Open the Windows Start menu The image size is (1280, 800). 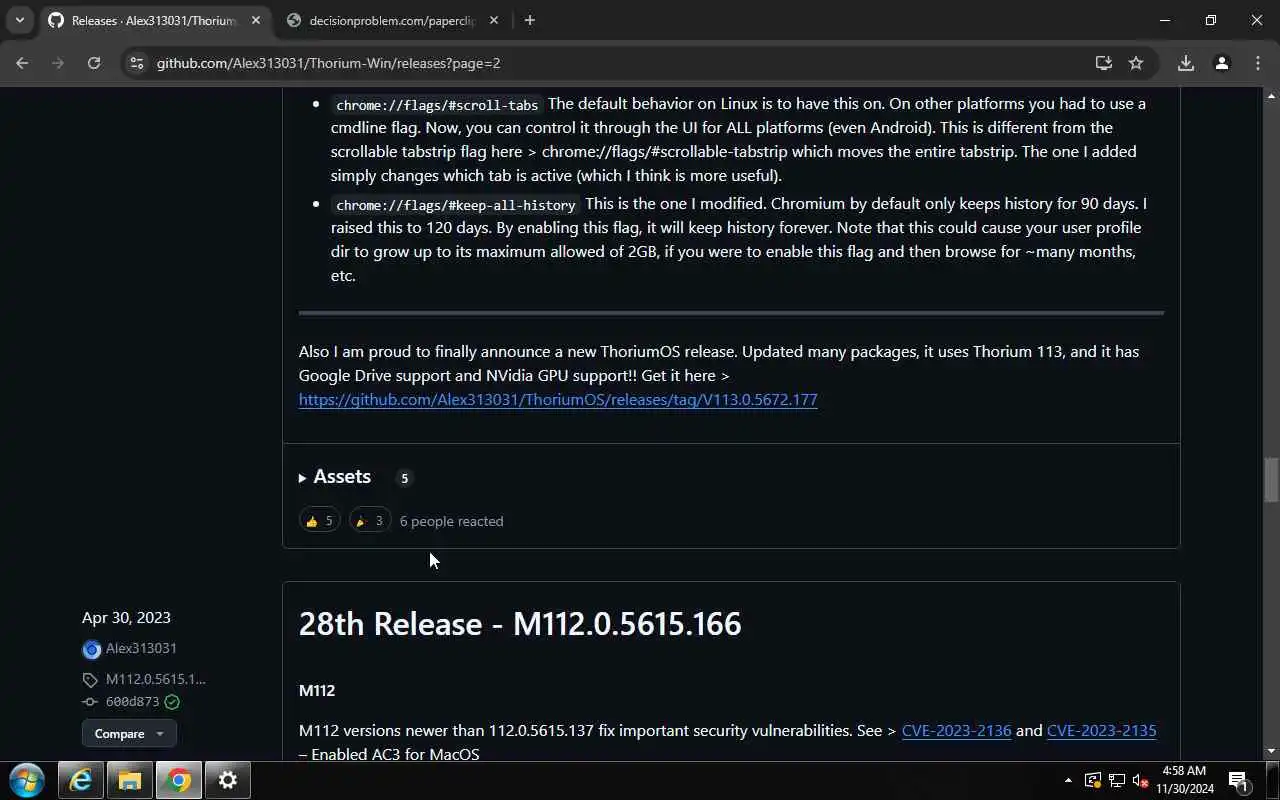[27, 780]
